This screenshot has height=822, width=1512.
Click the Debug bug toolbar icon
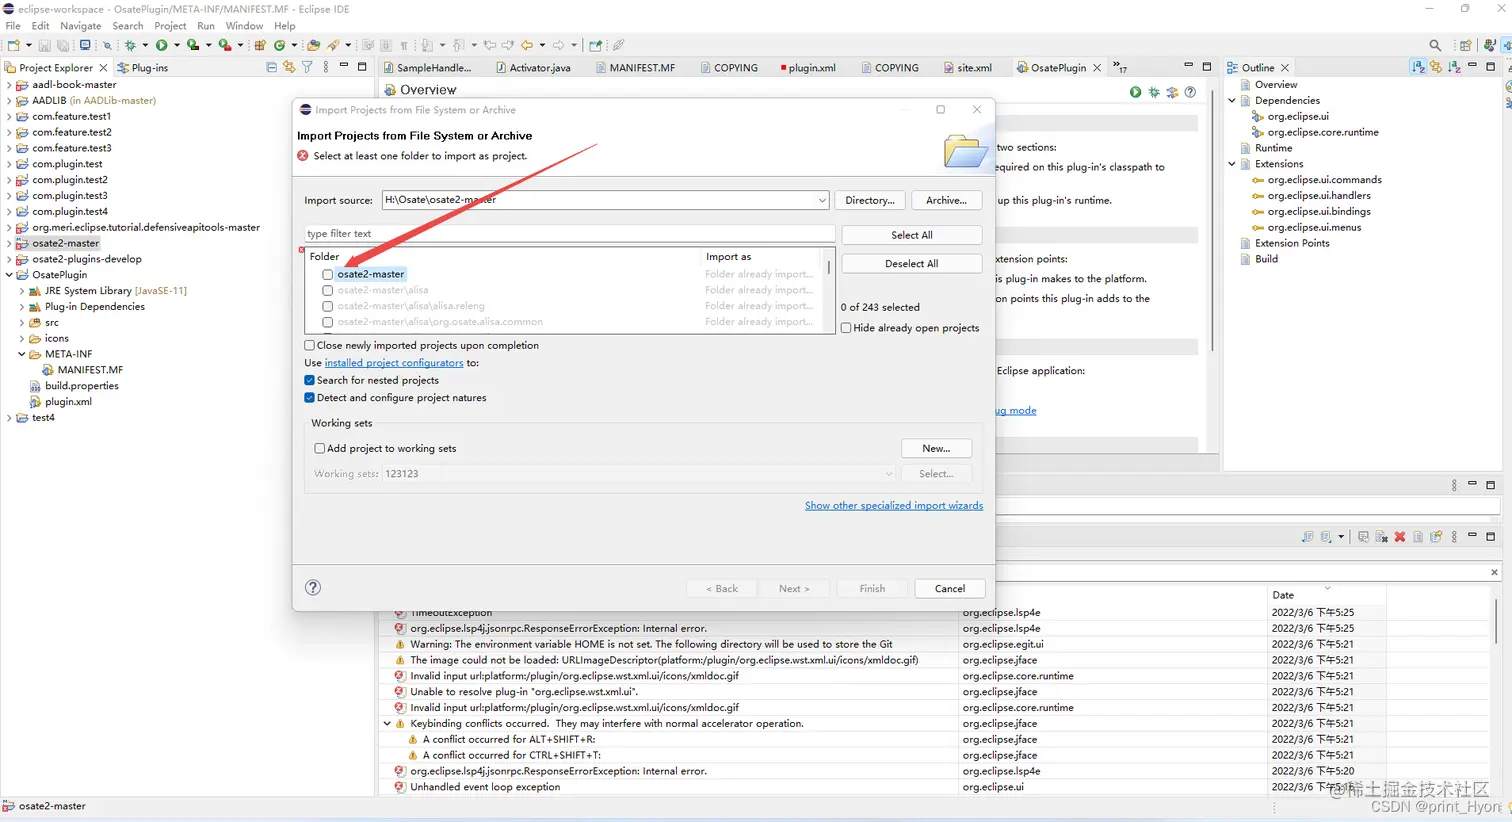pyautogui.click(x=130, y=45)
